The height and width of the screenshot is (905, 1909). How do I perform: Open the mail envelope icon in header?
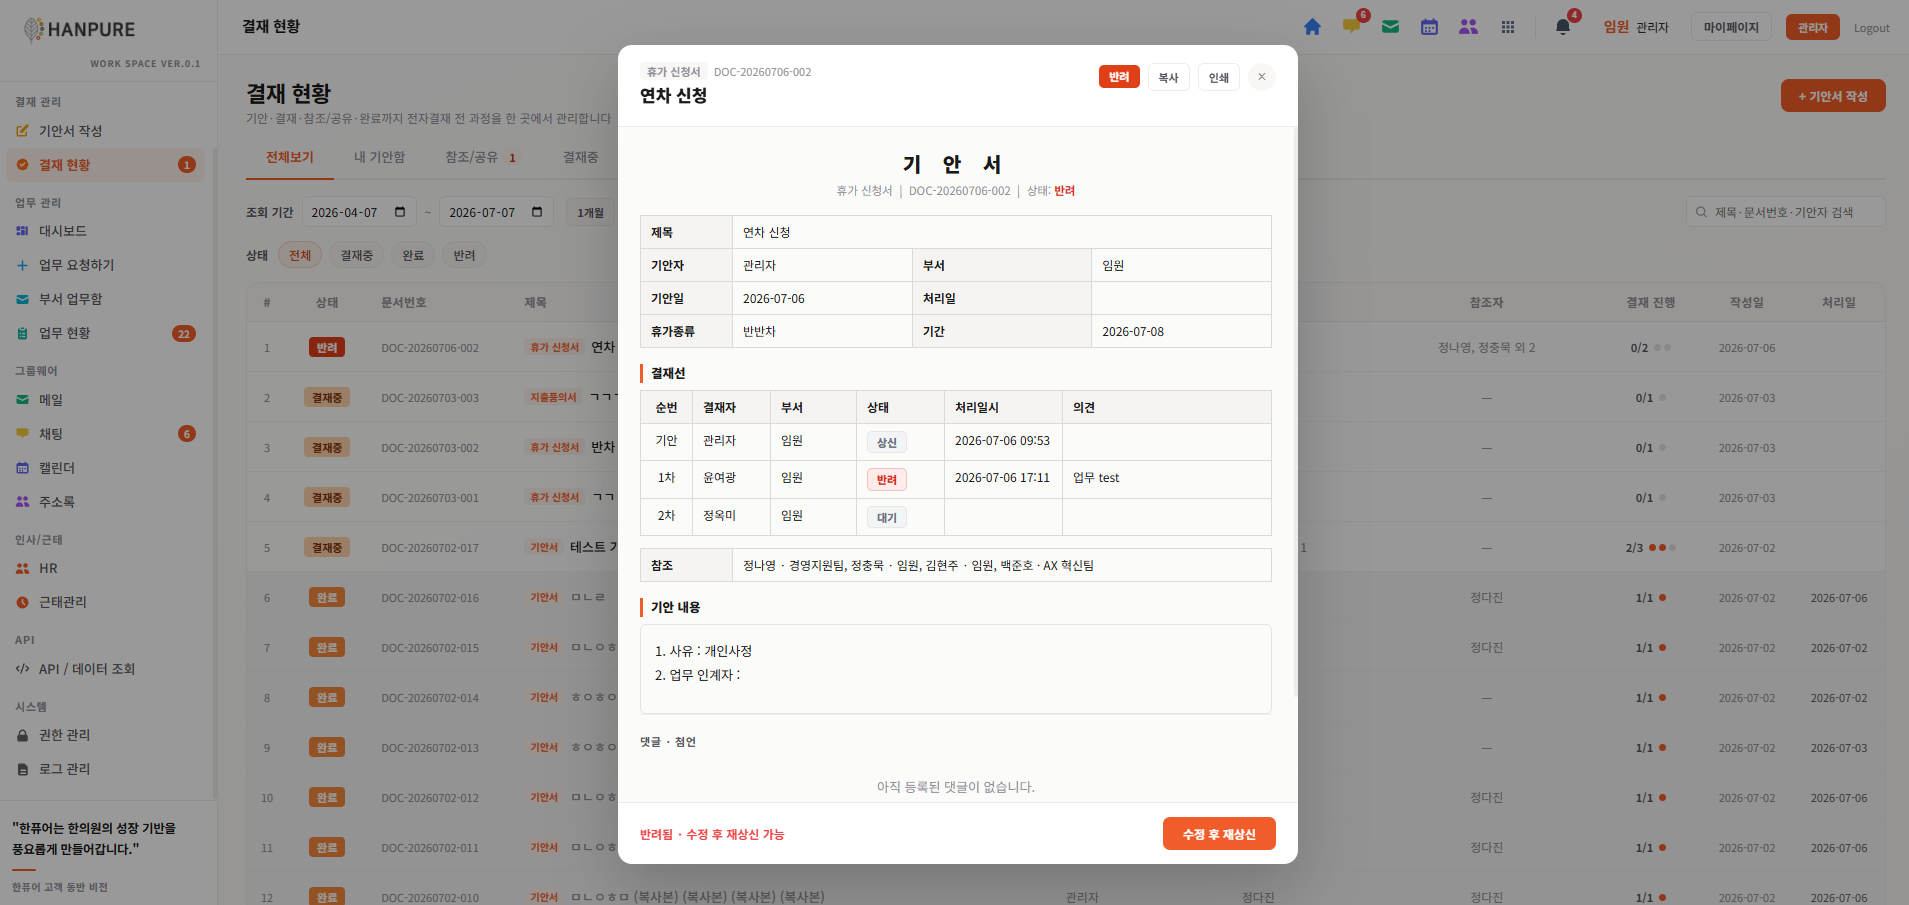[x=1390, y=27]
